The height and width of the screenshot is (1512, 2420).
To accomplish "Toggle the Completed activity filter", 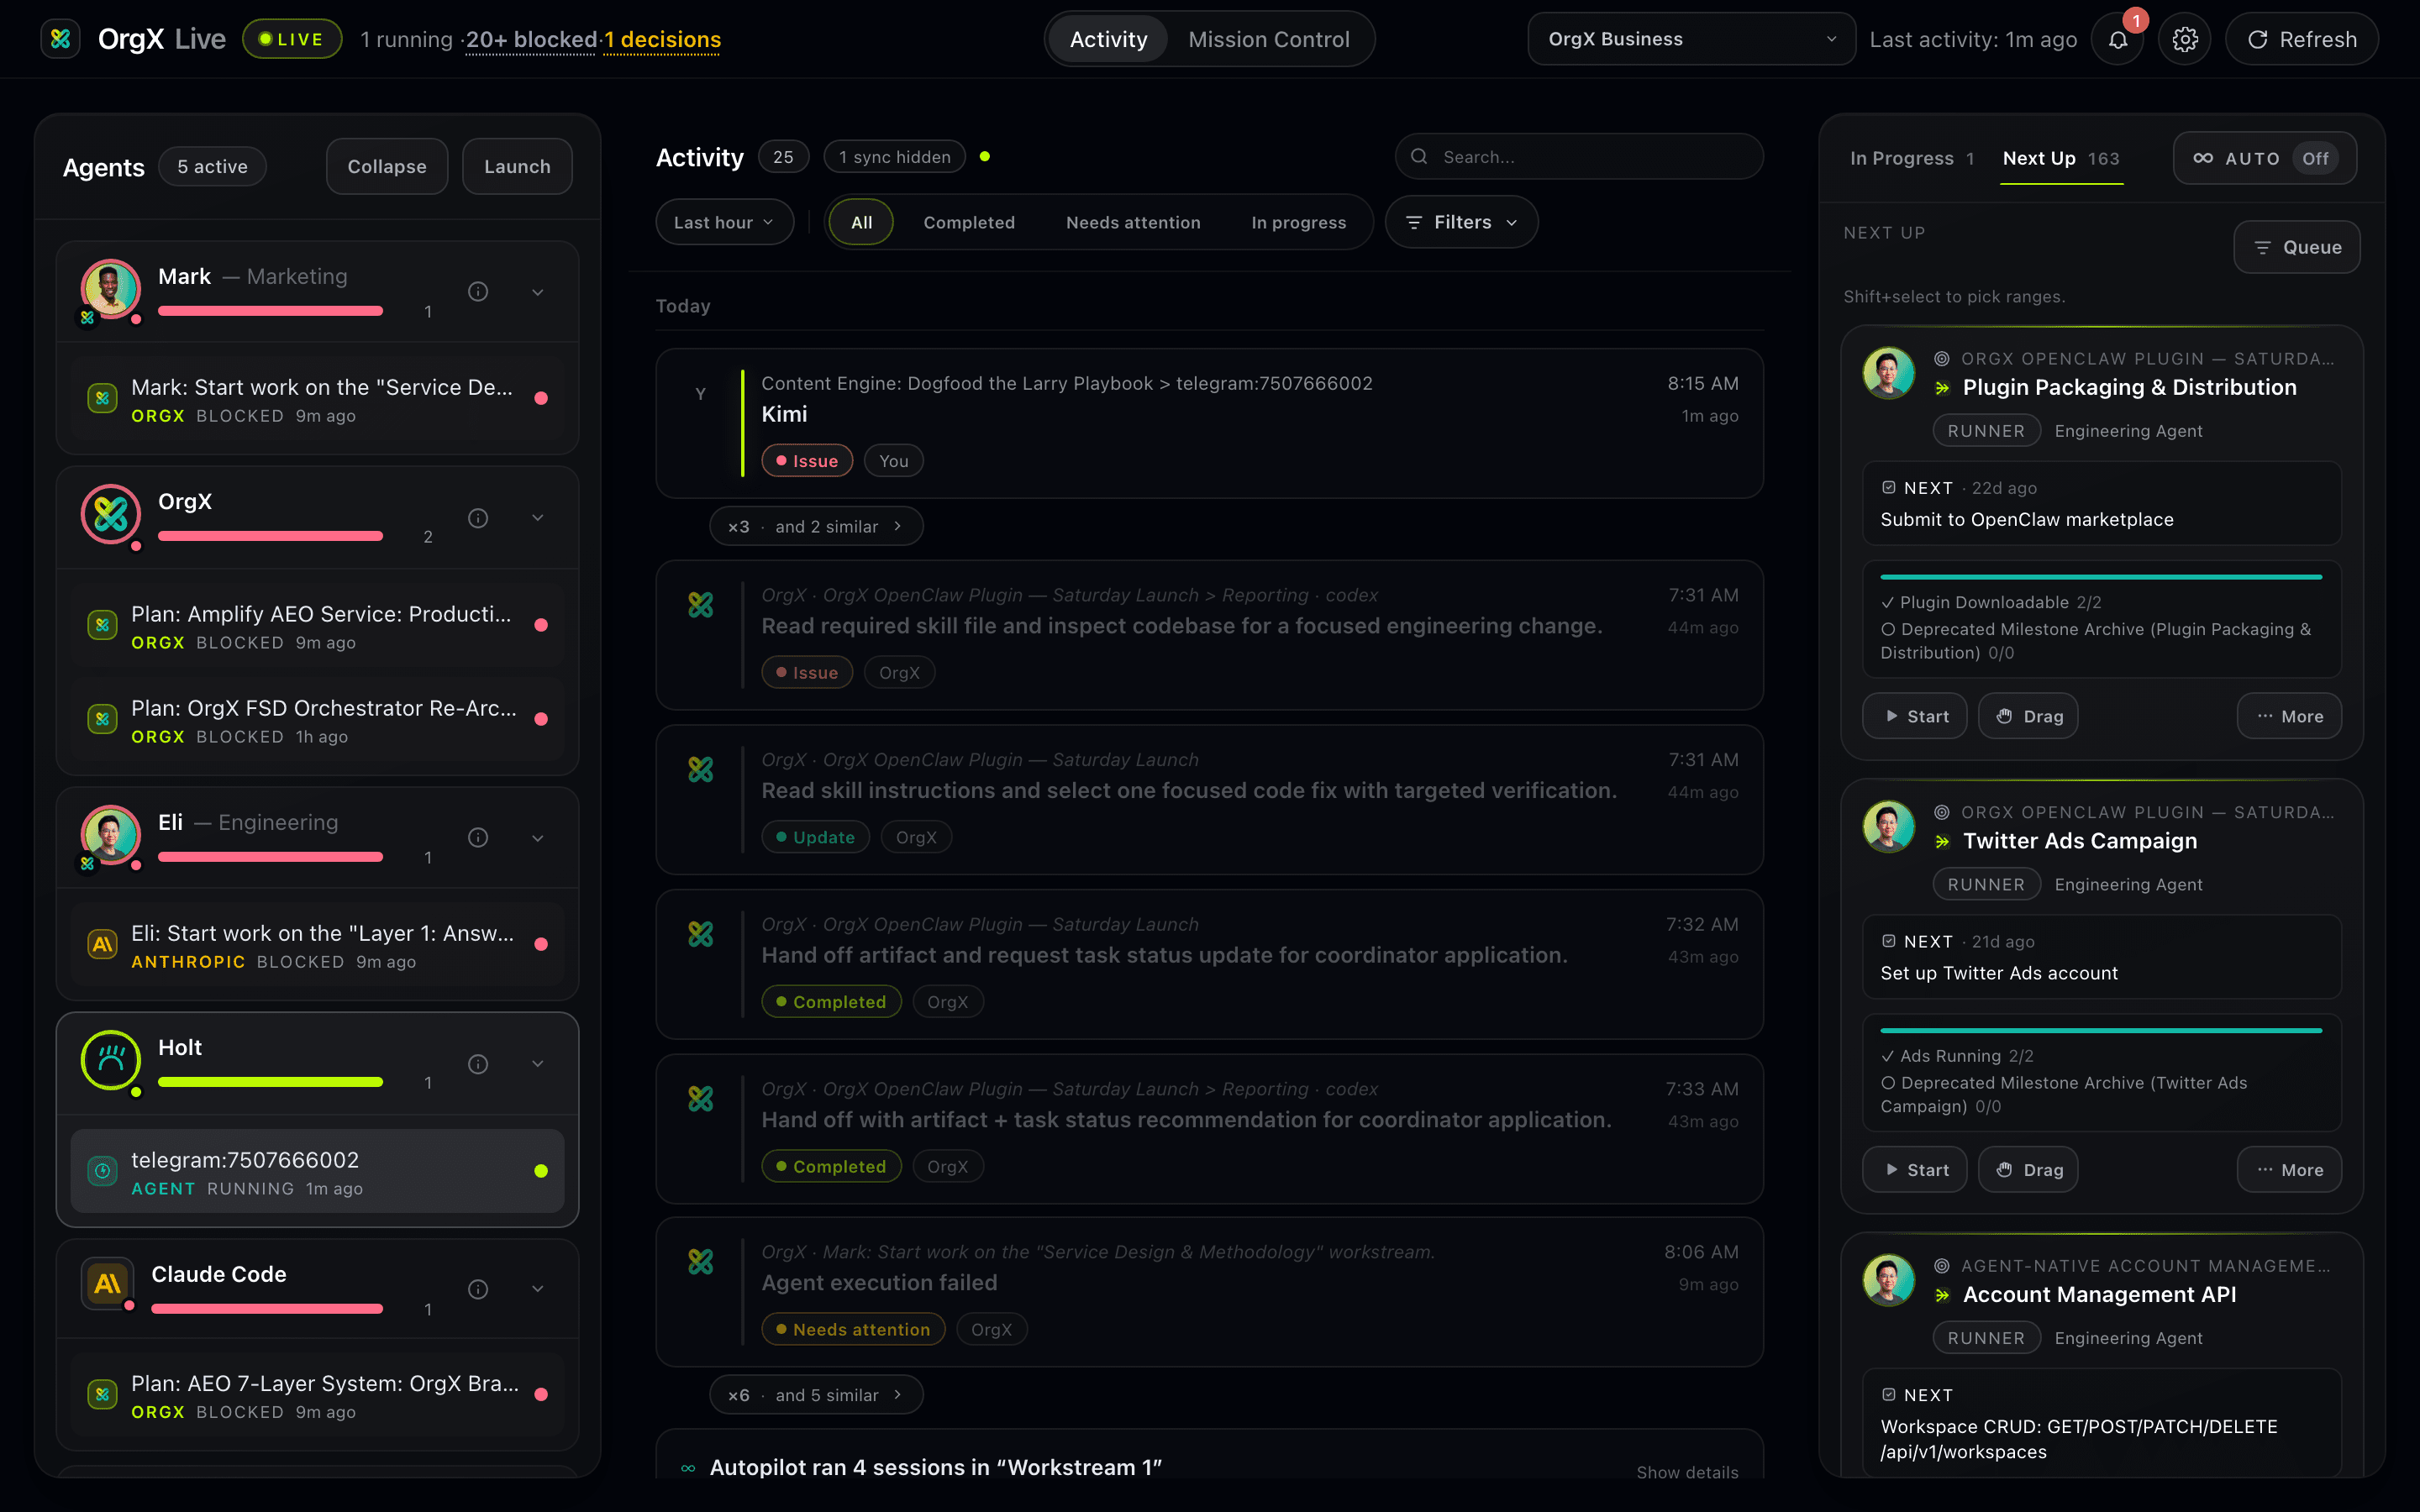I will (968, 222).
